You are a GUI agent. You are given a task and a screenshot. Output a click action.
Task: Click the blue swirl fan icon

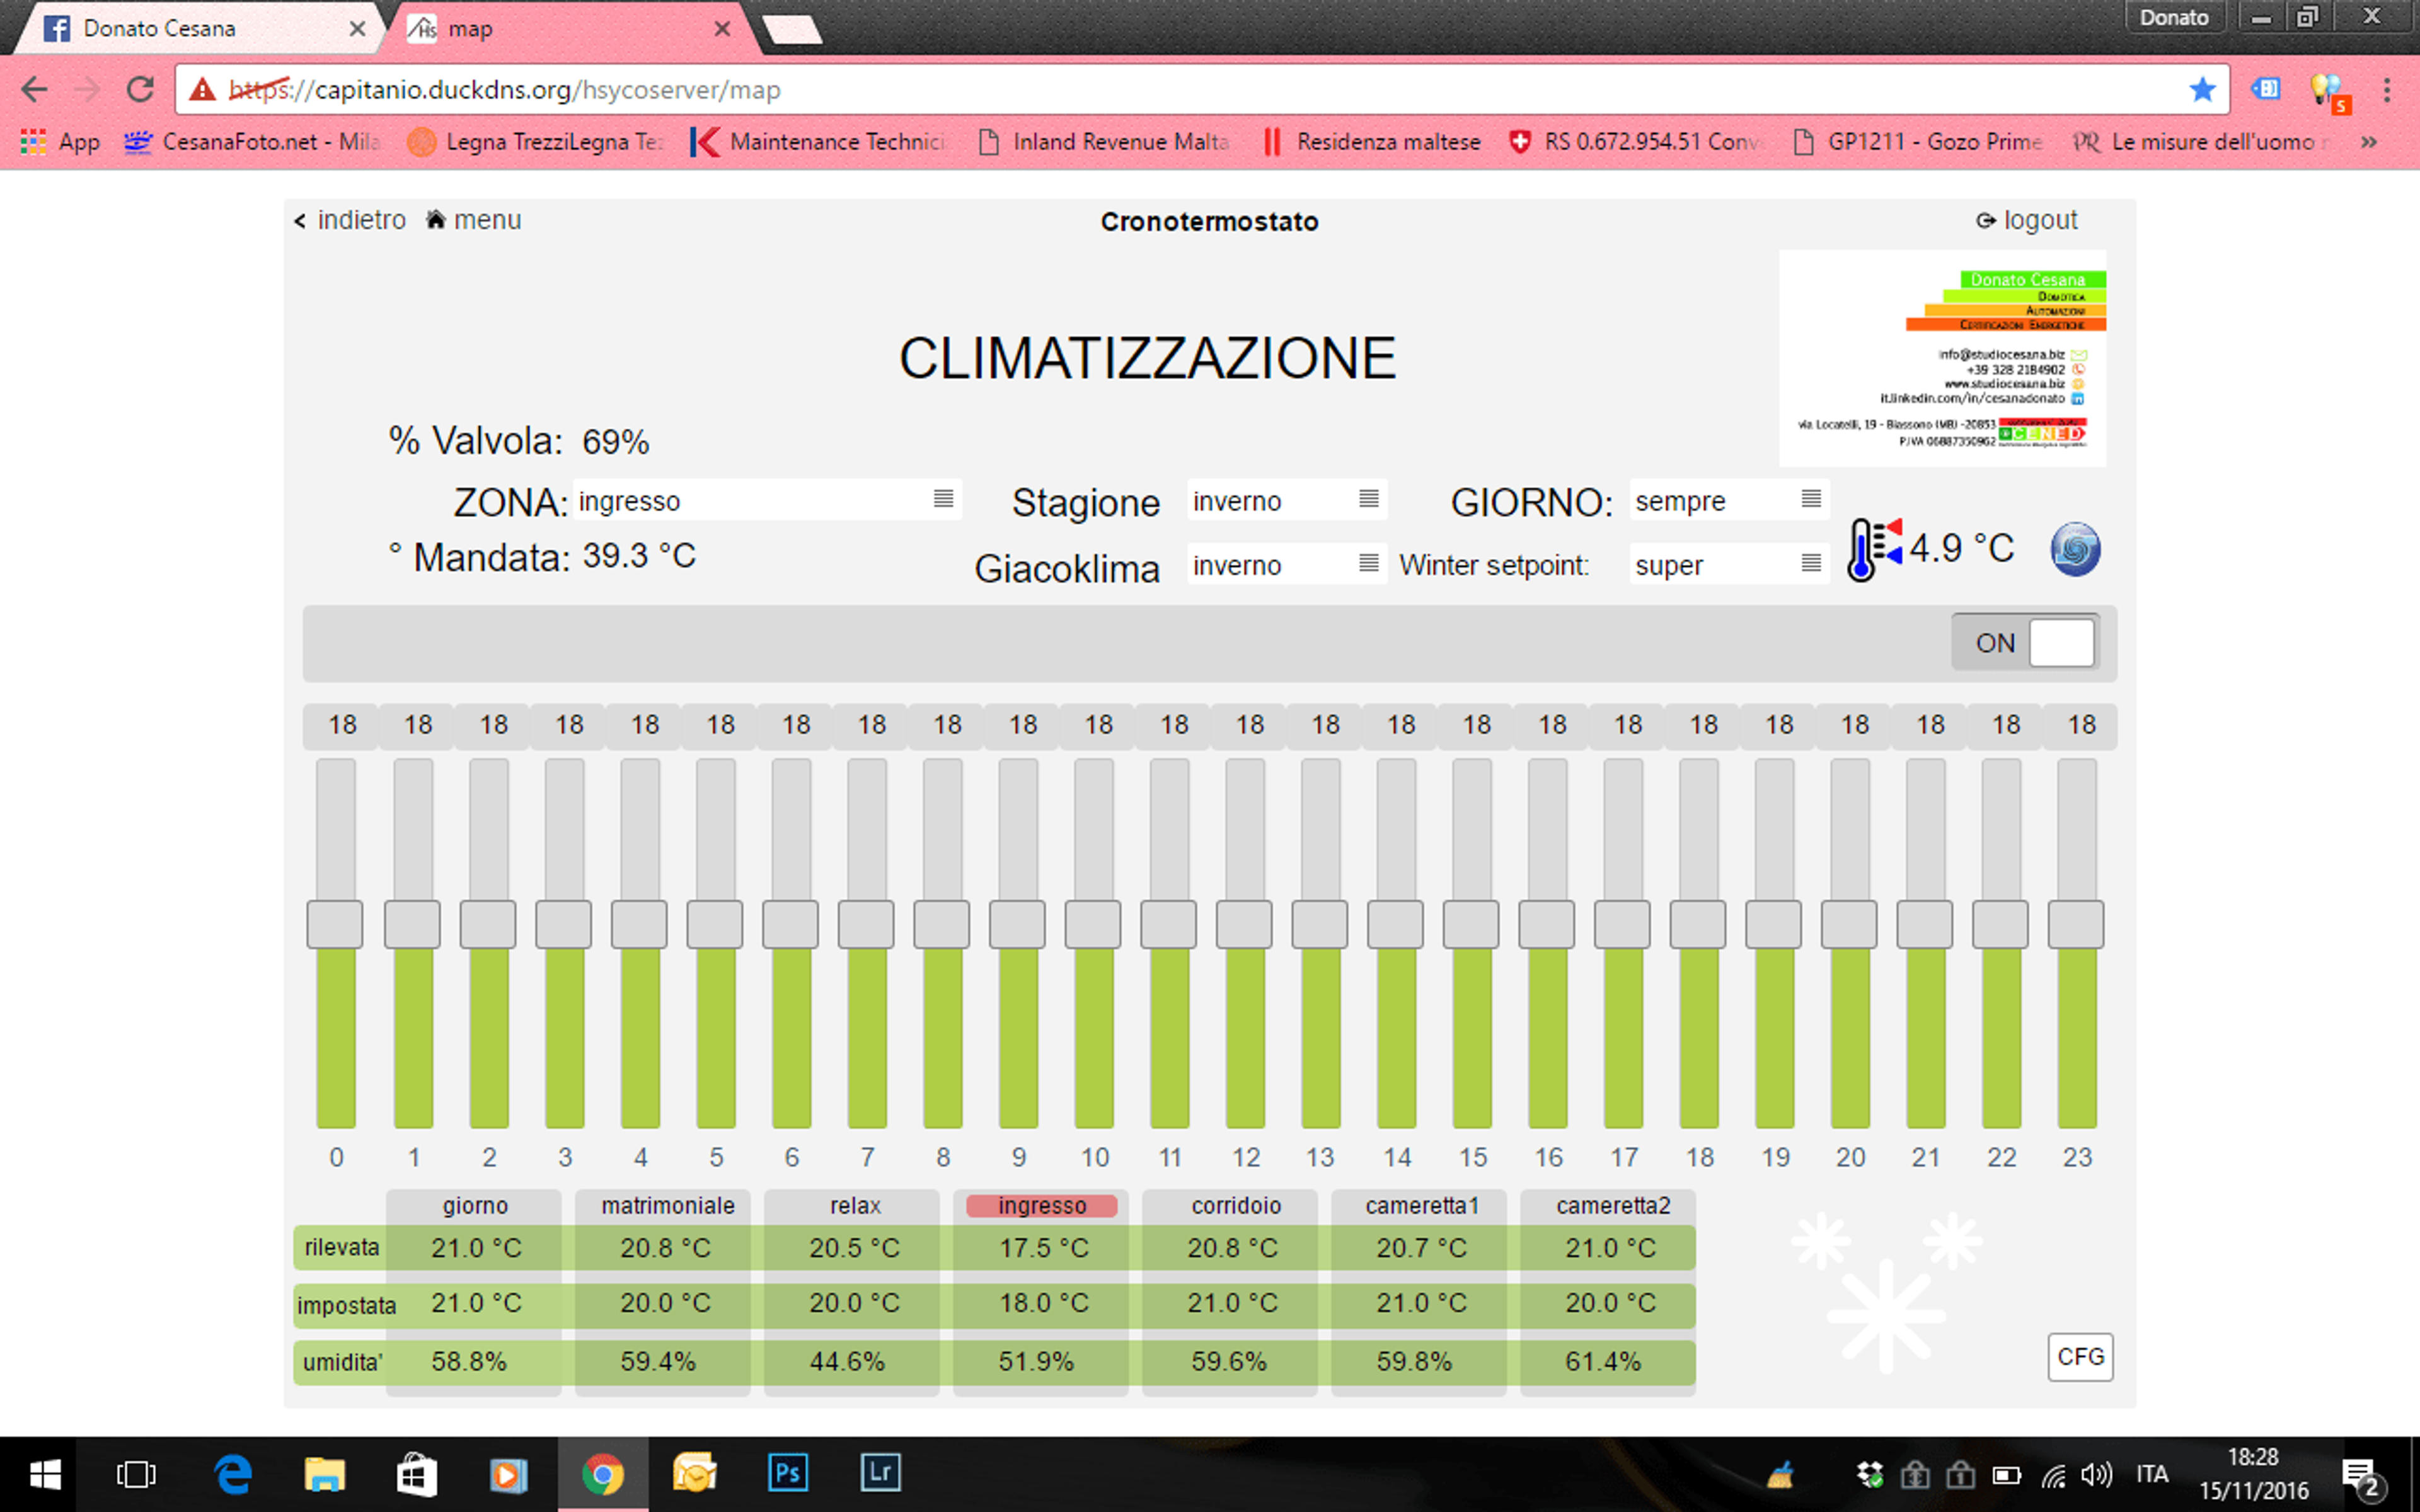pyautogui.click(x=2075, y=549)
